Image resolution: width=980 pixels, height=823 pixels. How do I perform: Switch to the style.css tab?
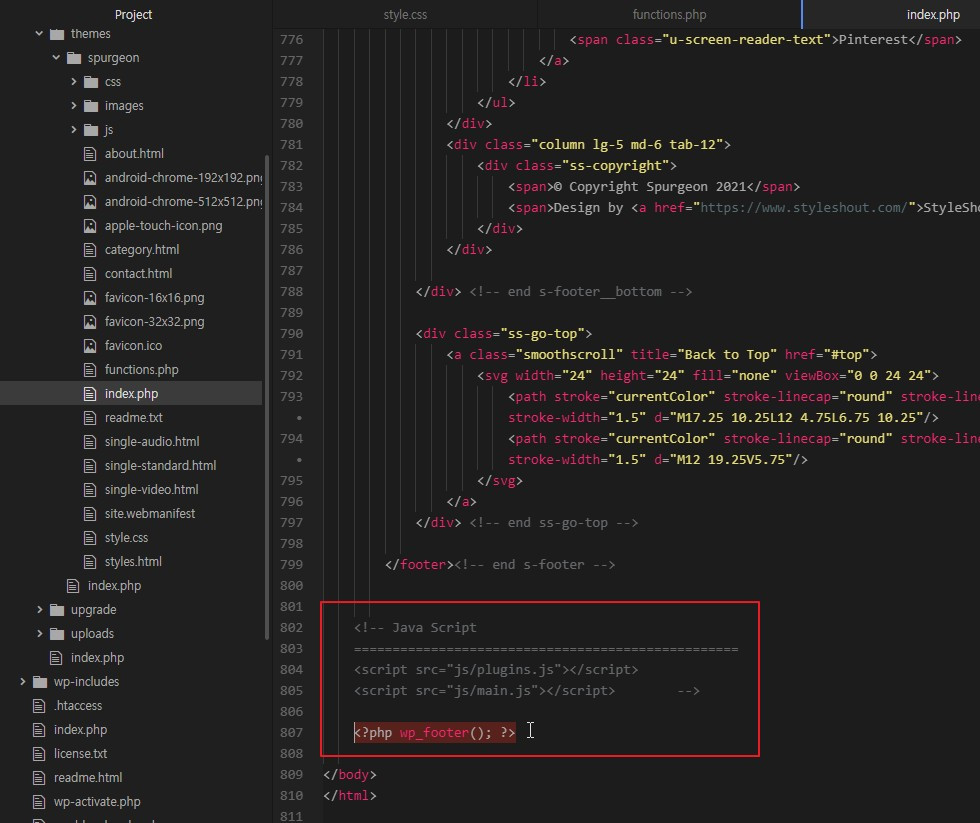405,14
